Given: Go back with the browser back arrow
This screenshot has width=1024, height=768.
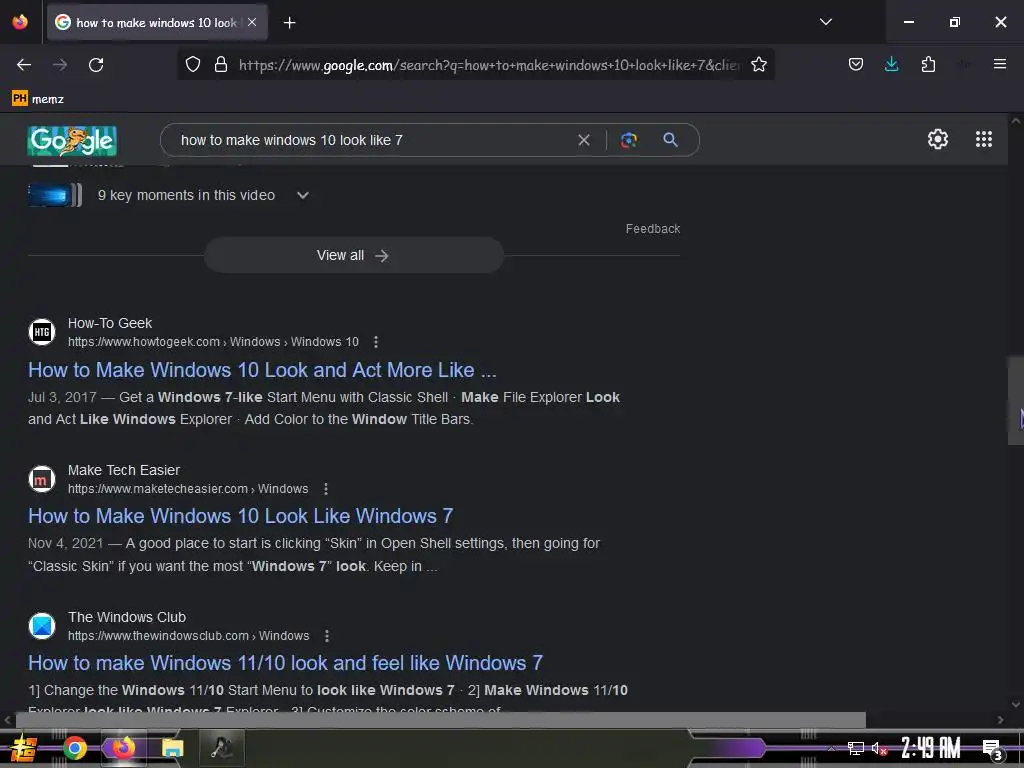Looking at the screenshot, I should (24, 65).
